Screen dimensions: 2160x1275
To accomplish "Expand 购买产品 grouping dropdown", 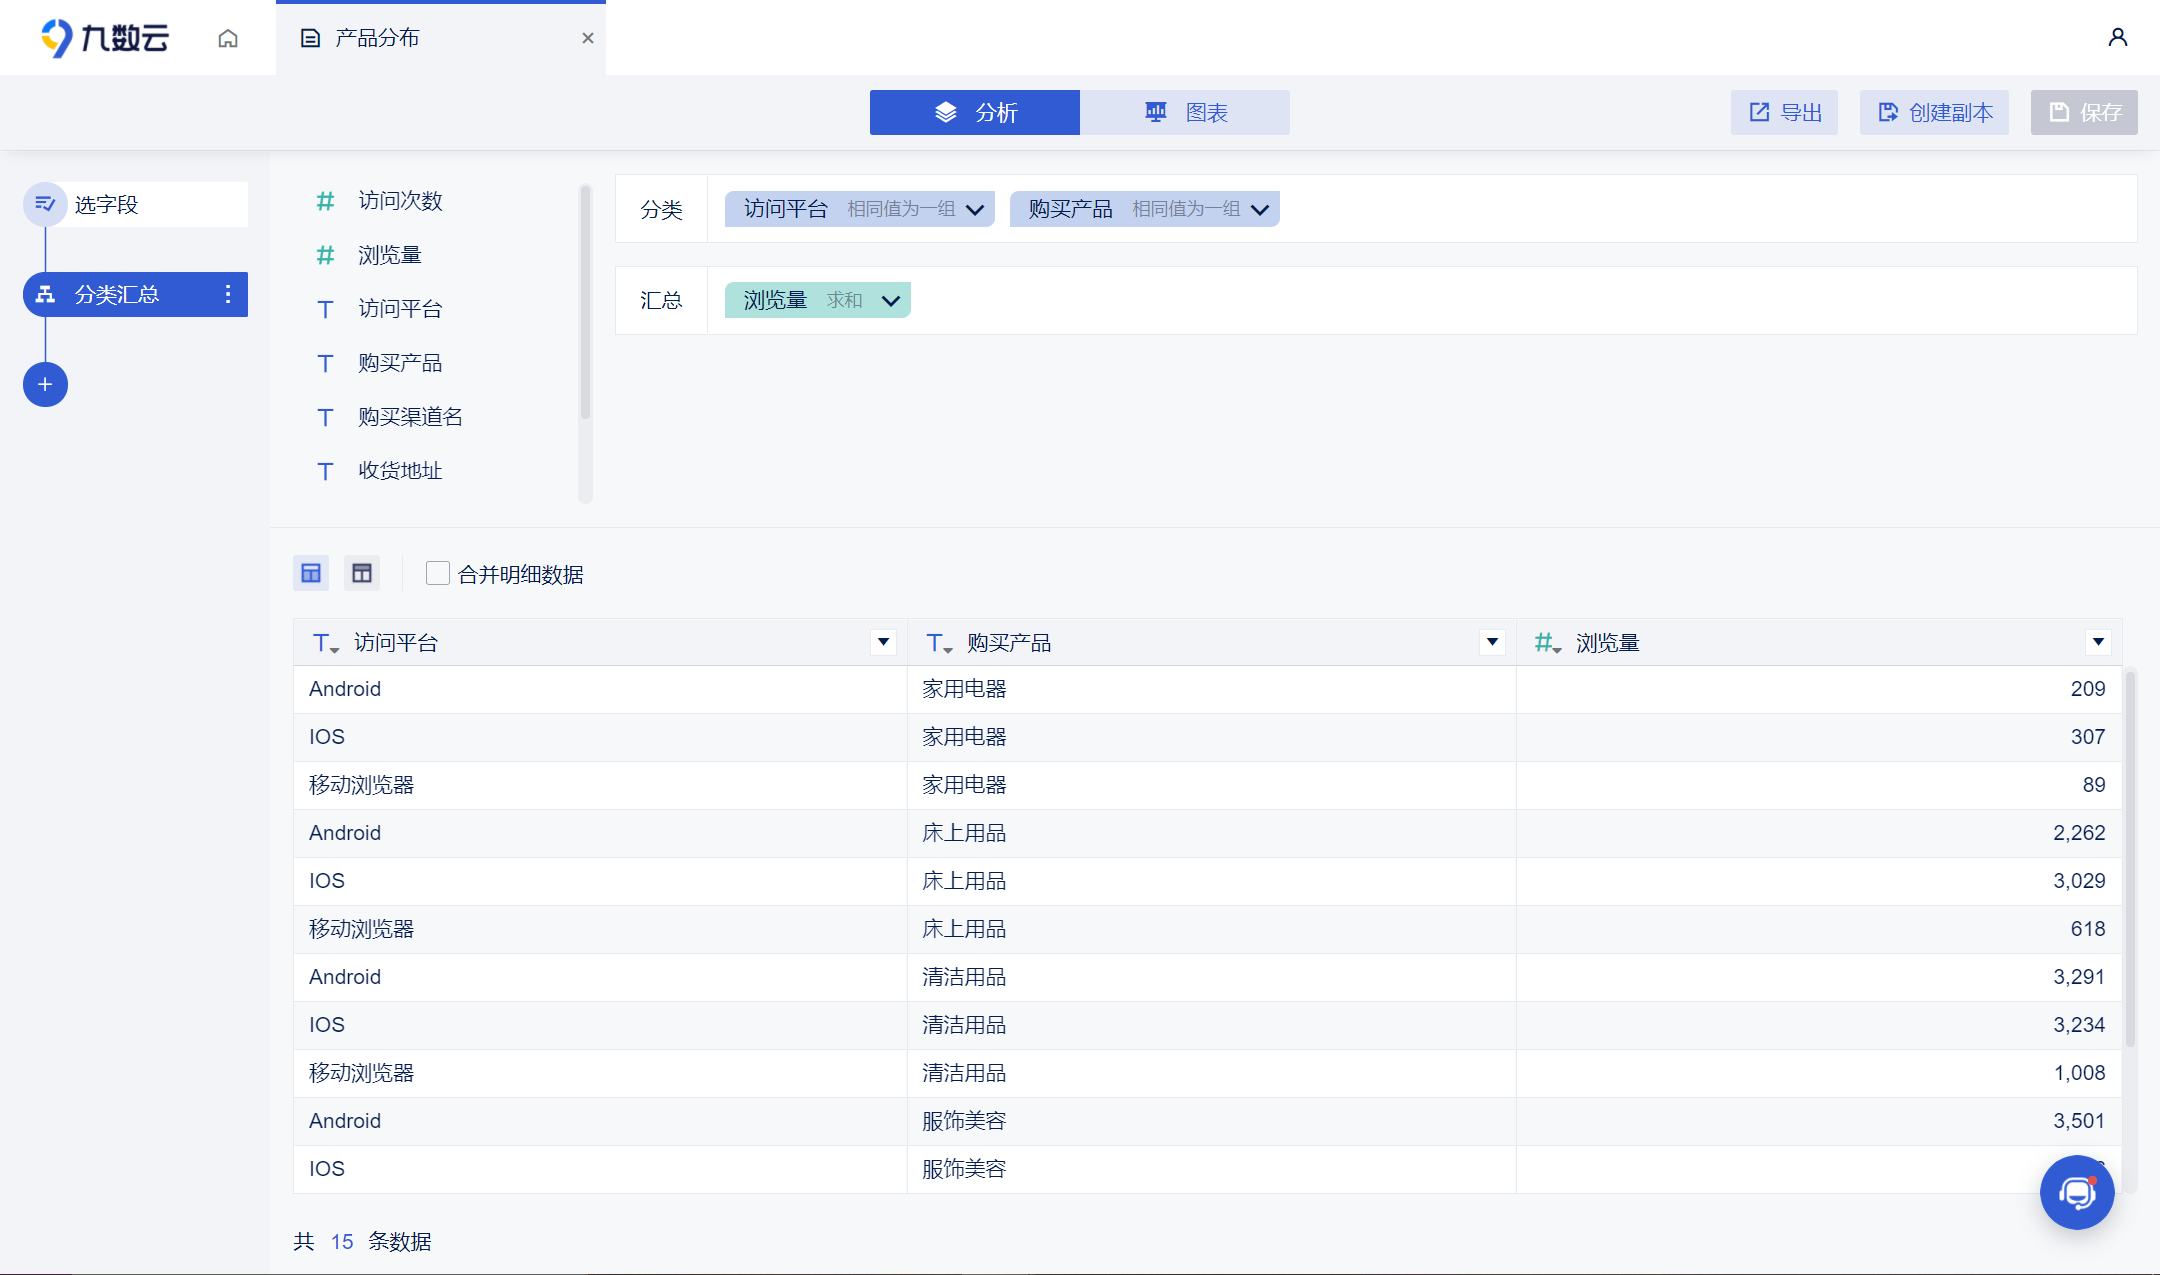I will pyautogui.click(x=1260, y=209).
